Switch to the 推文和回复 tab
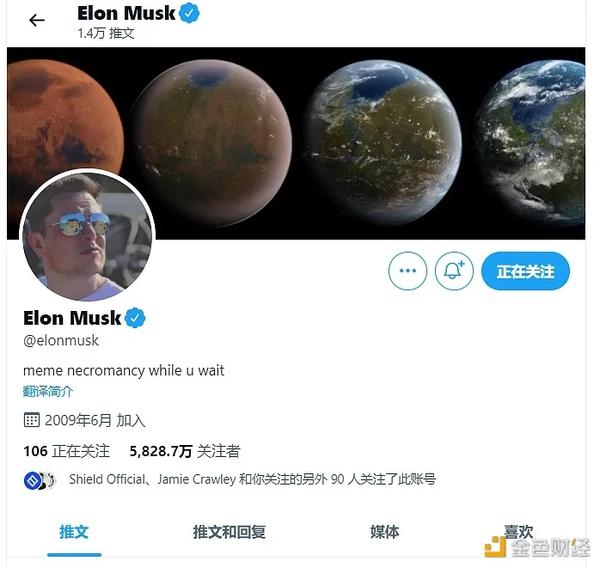 [x=229, y=532]
